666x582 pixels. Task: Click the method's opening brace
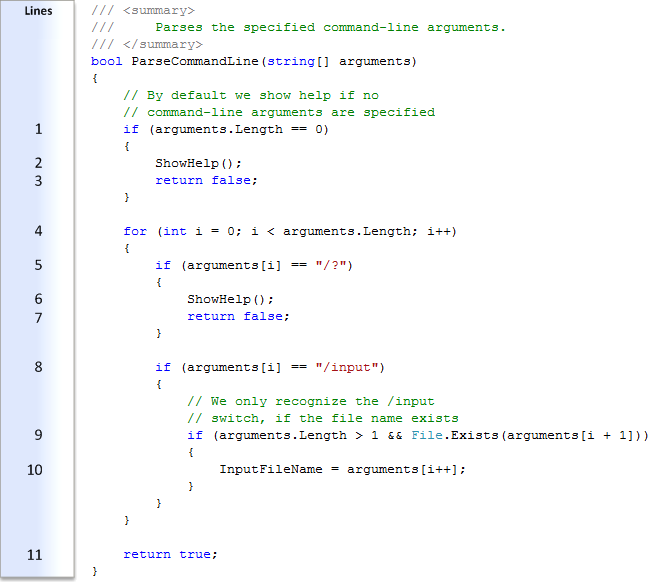(95, 79)
